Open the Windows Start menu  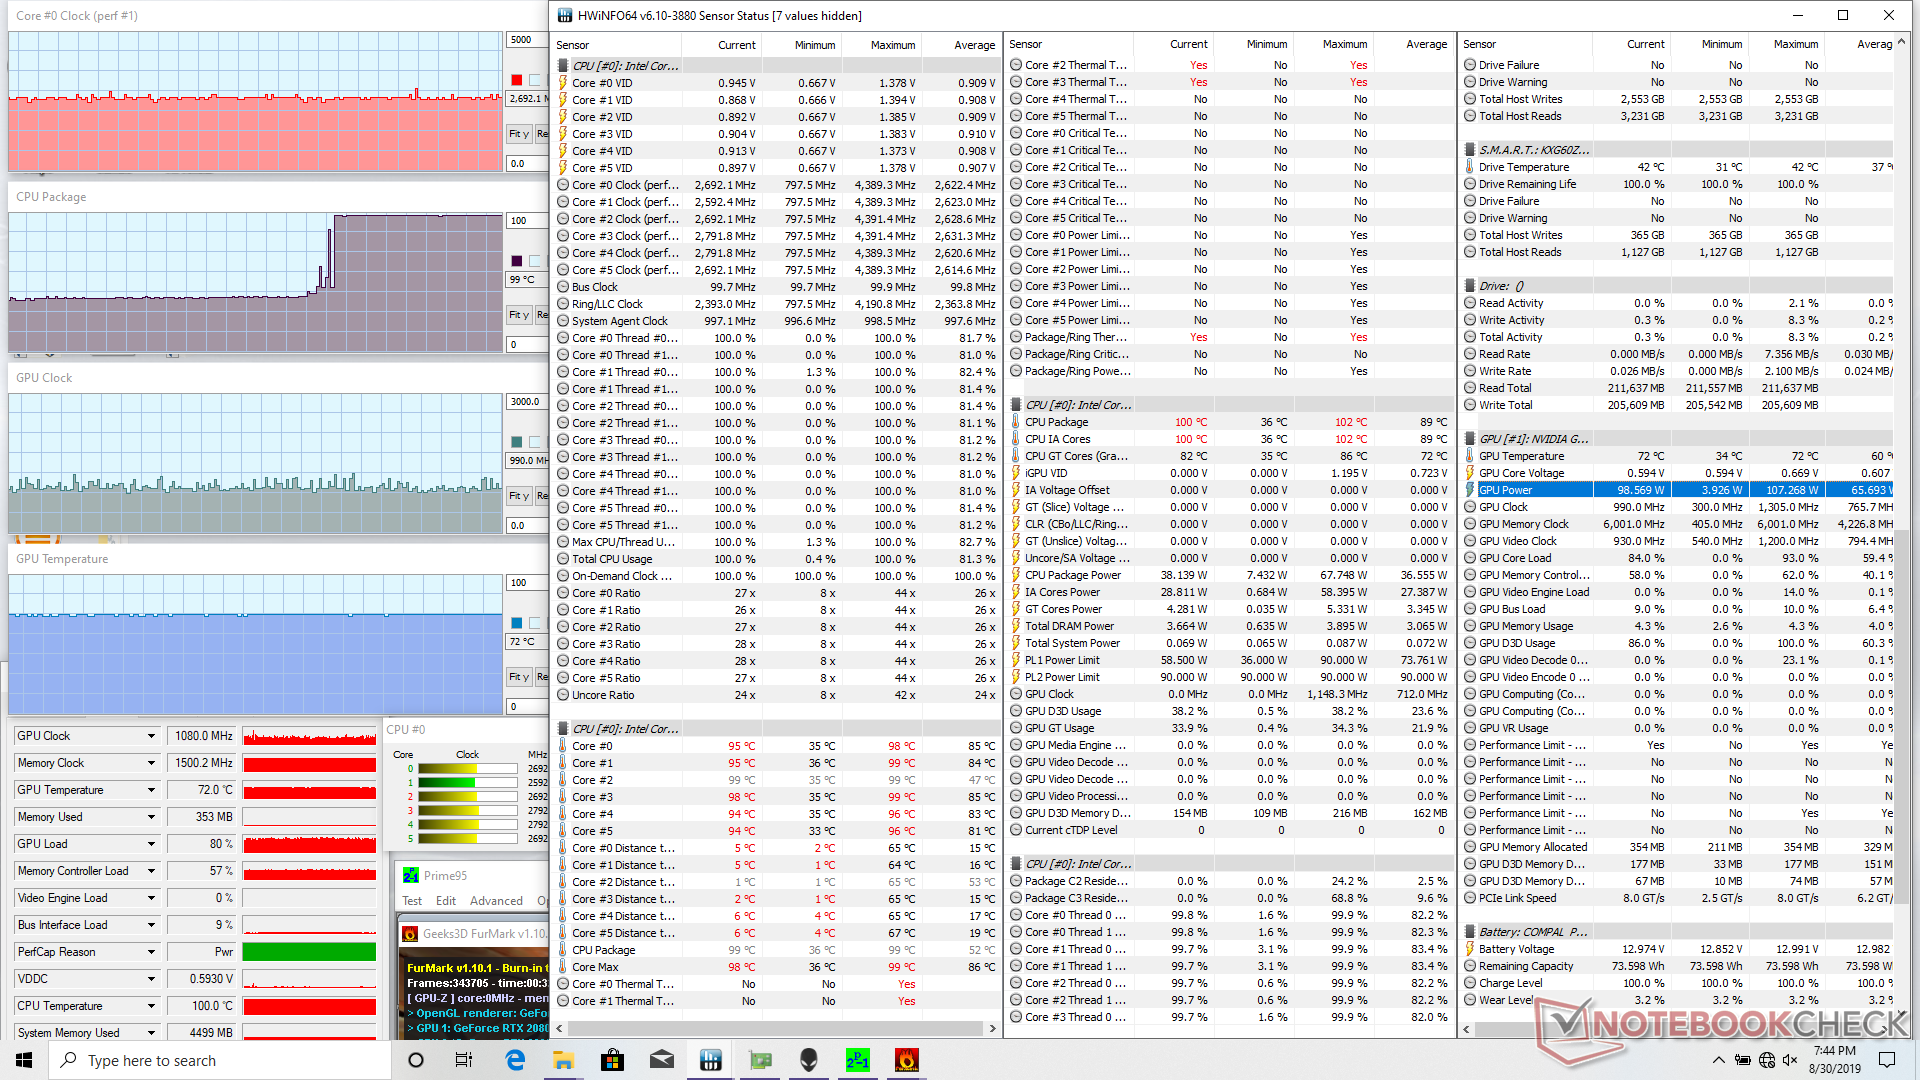click(24, 1060)
